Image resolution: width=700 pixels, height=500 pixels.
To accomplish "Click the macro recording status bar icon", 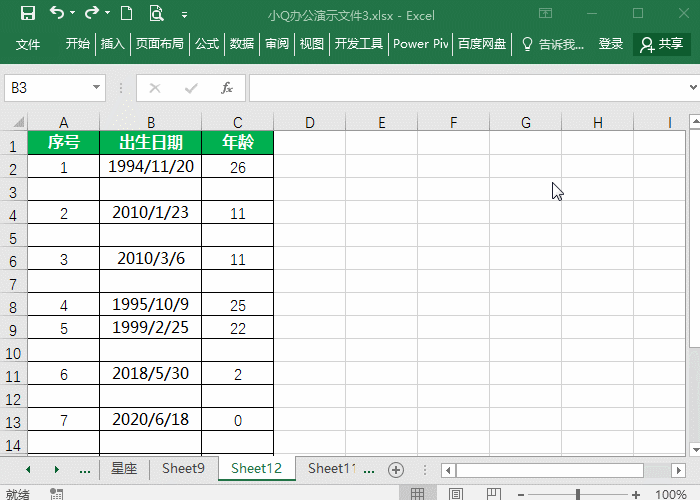I will (x=56, y=494).
